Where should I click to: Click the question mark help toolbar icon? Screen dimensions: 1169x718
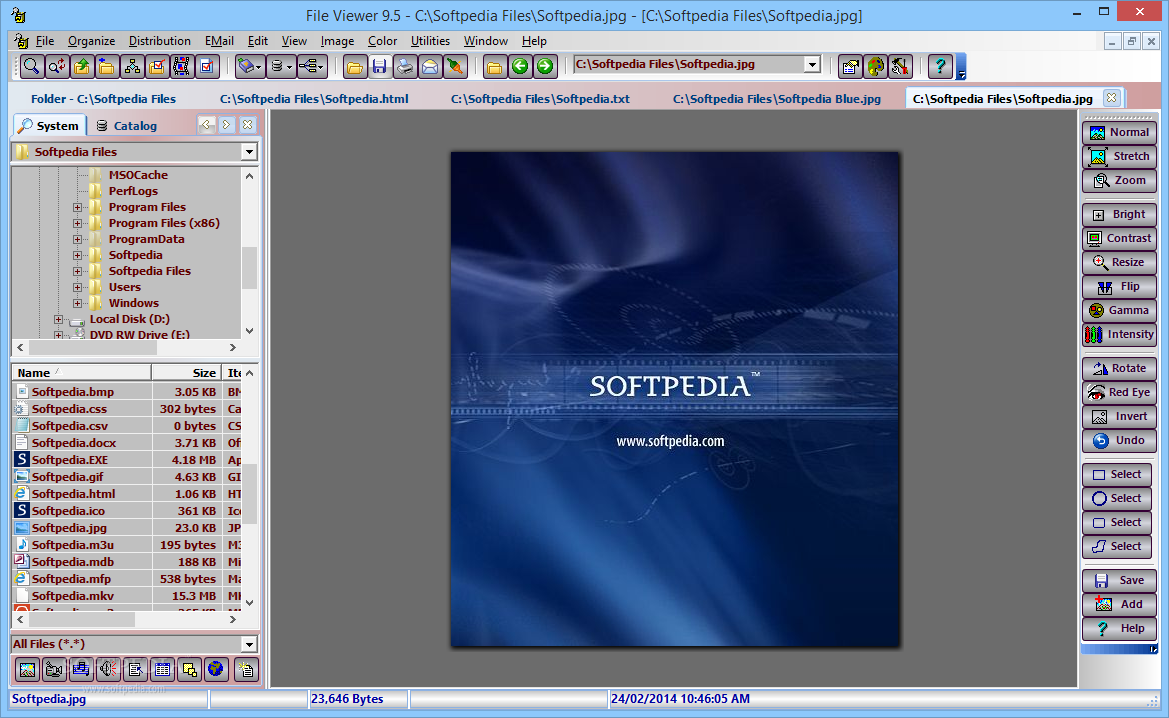(940, 66)
